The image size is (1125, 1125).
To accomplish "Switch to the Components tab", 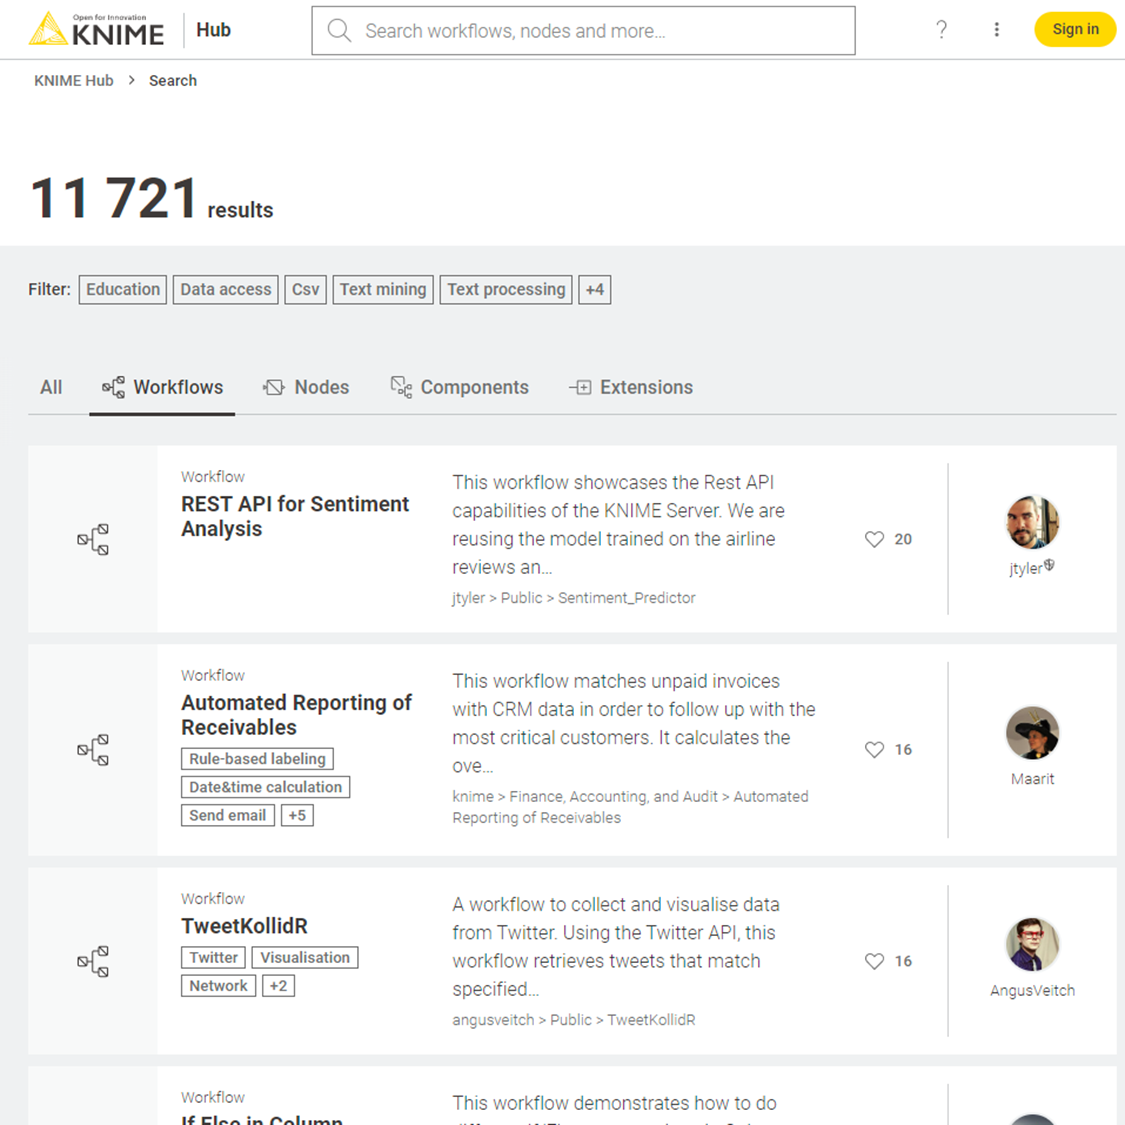I will [459, 387].
